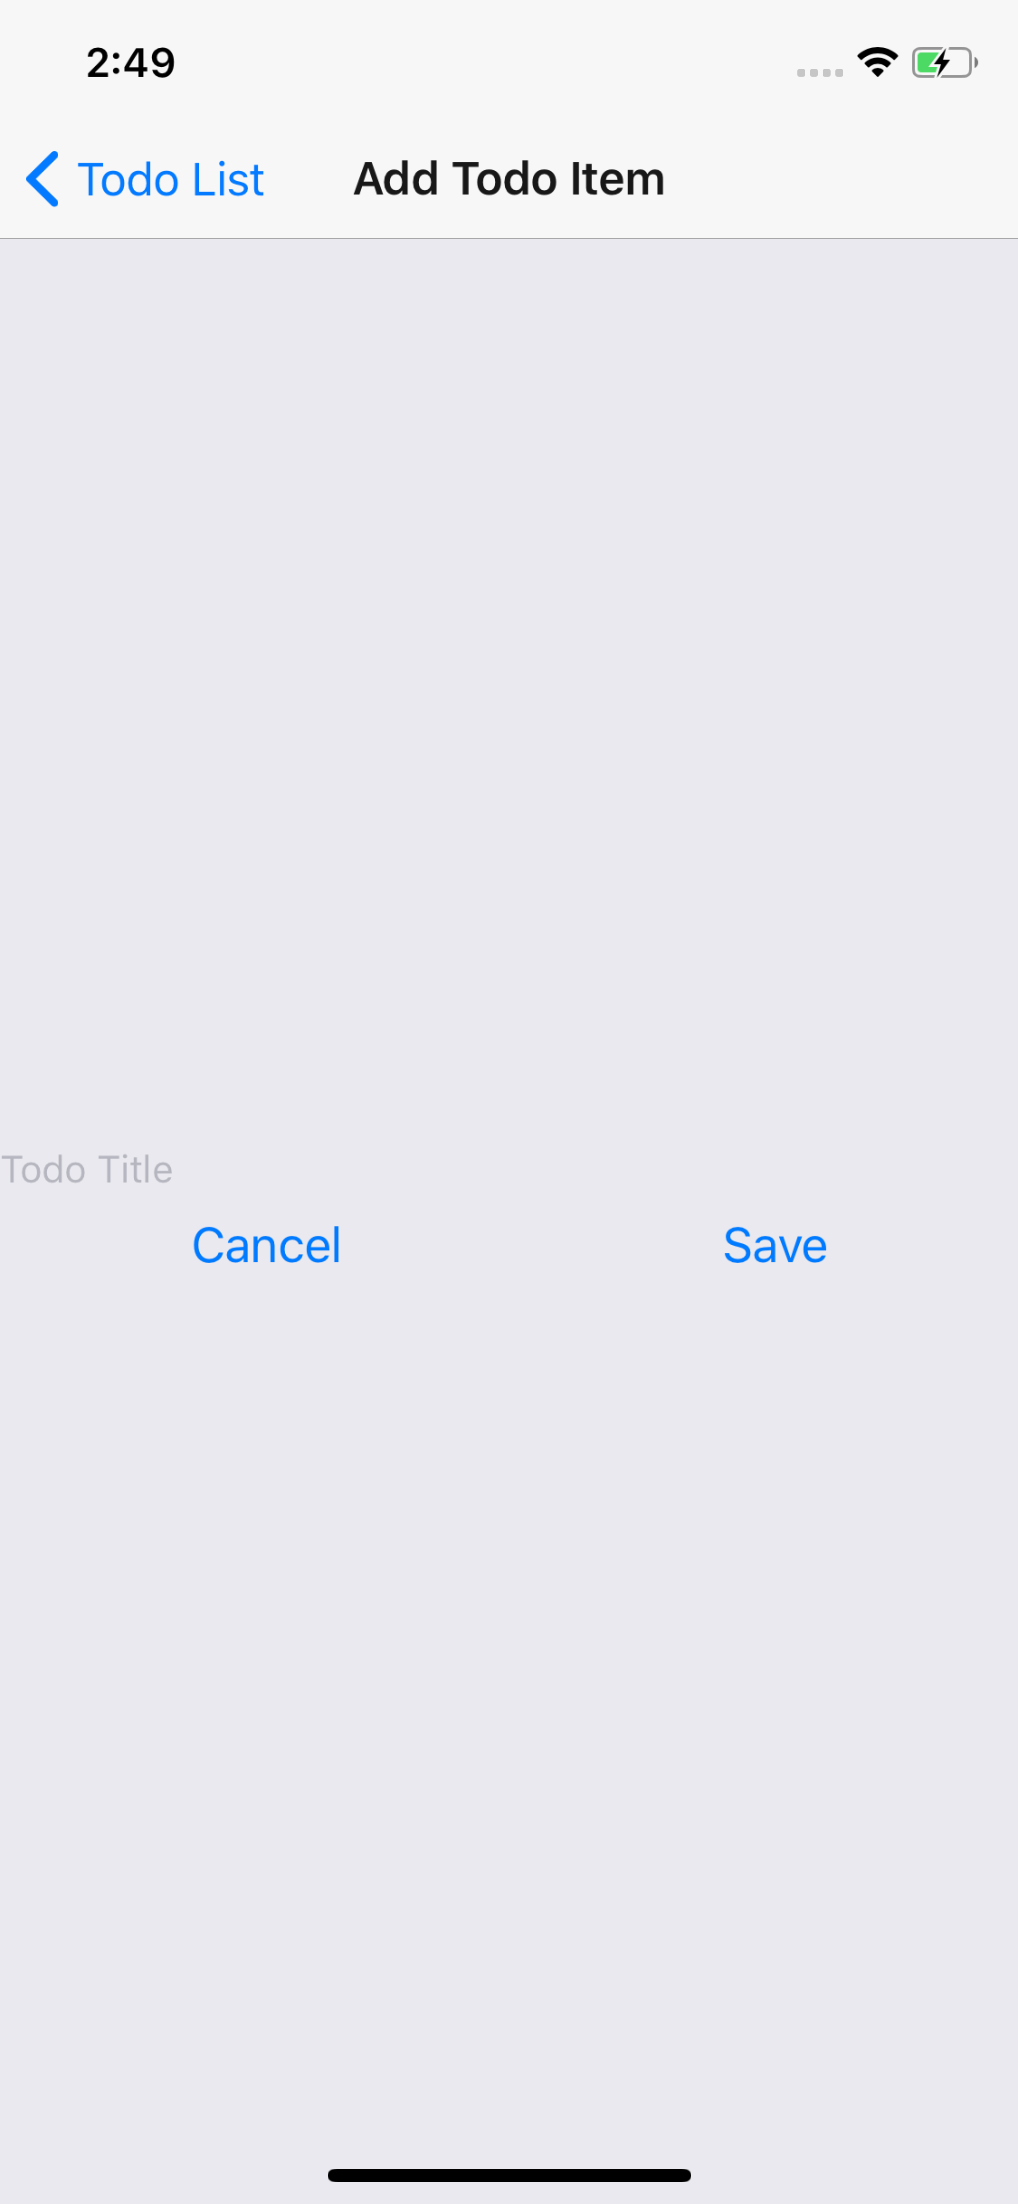
Task: Click the Add Todo Item title
Action: [509, 179]
